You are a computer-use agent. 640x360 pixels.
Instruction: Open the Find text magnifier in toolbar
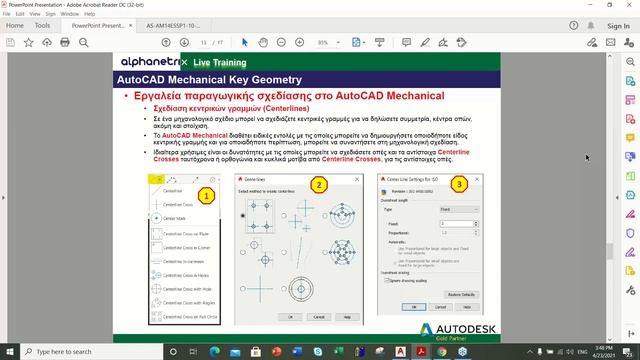84,42
